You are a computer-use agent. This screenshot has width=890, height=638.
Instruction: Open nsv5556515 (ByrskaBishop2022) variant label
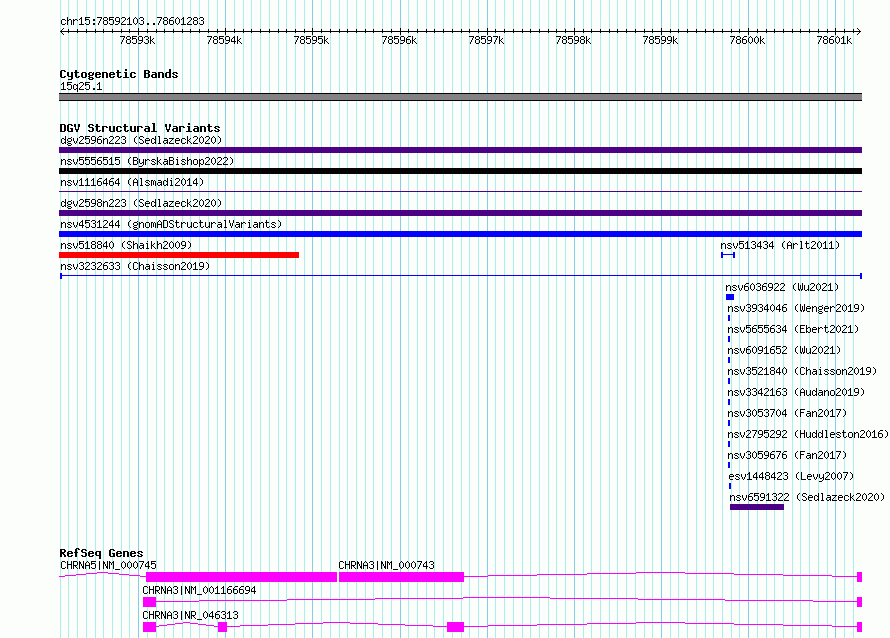(x=147, y=161)
